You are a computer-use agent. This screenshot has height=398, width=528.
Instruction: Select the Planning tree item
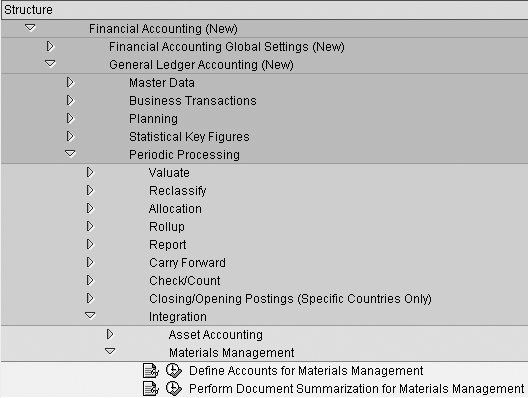click(x=153, y=119)
